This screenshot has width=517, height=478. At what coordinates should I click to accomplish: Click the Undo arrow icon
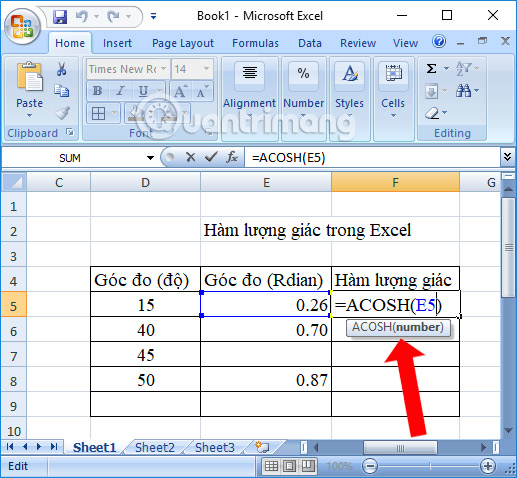click(82, 16)
